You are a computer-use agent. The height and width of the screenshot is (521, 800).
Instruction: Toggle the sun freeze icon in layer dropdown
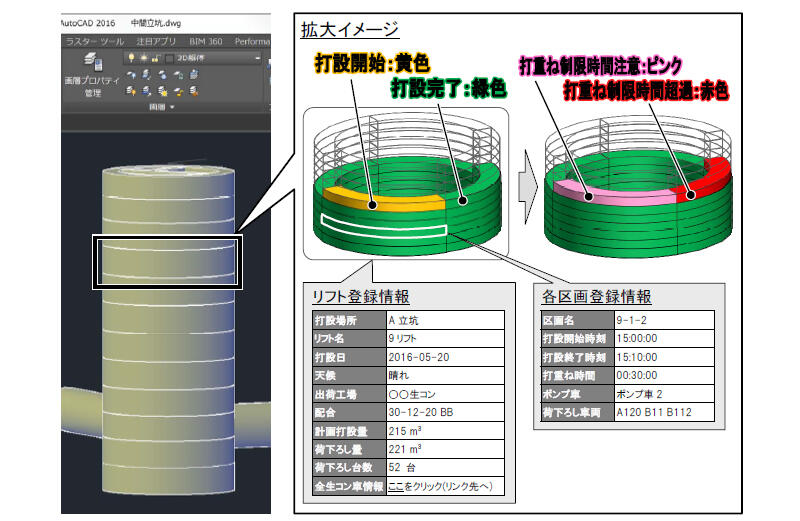143,58
